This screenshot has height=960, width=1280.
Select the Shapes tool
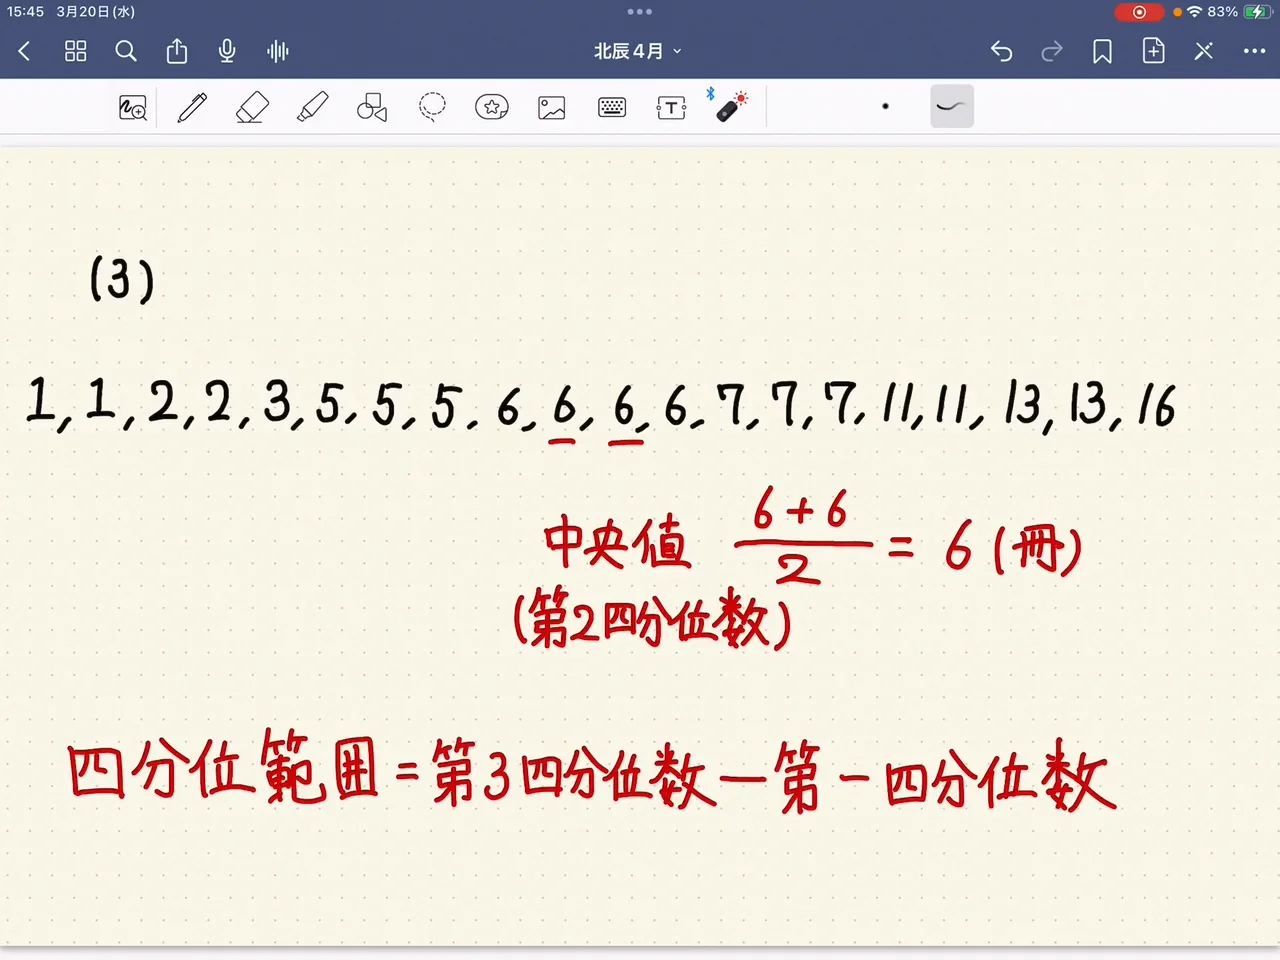[372, 107]
